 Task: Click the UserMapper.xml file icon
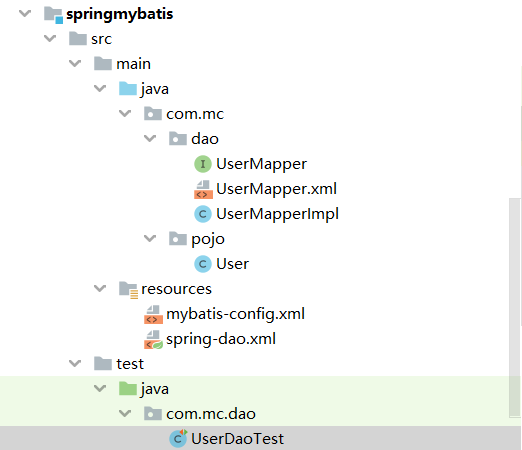(203, 189)
